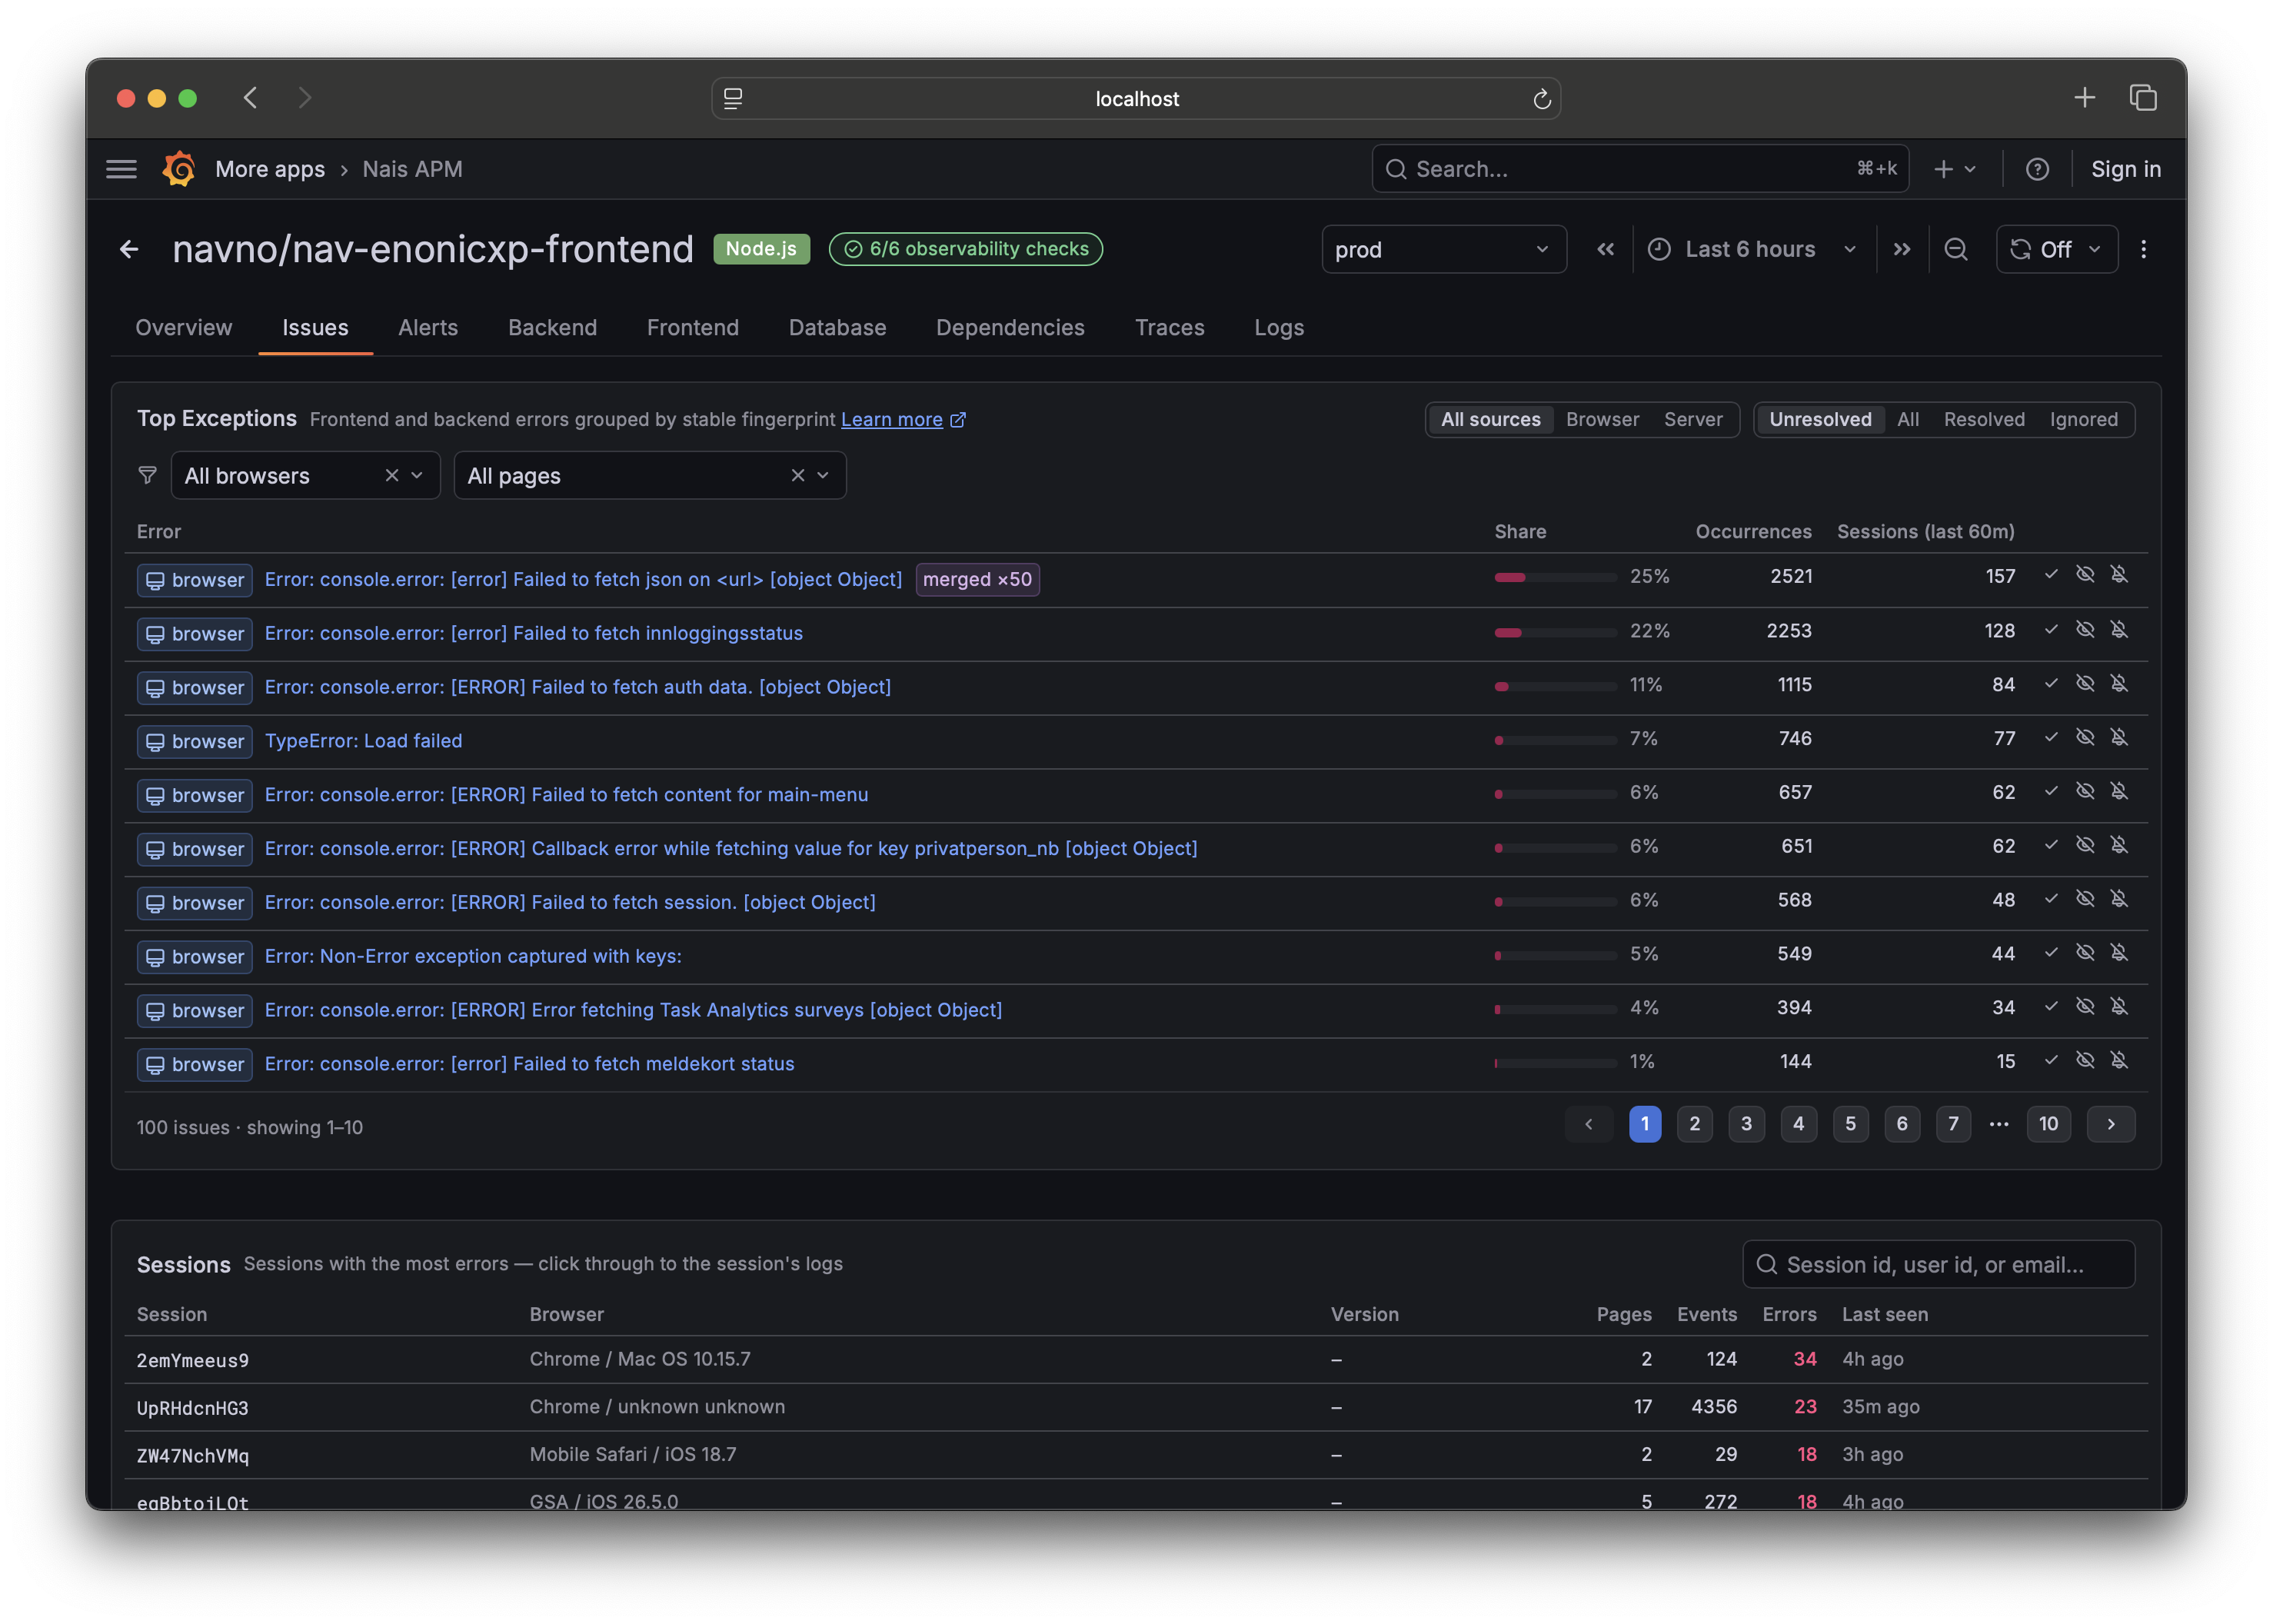Go to next page of issues

pyautogui.click(x=2111, y=1124)
